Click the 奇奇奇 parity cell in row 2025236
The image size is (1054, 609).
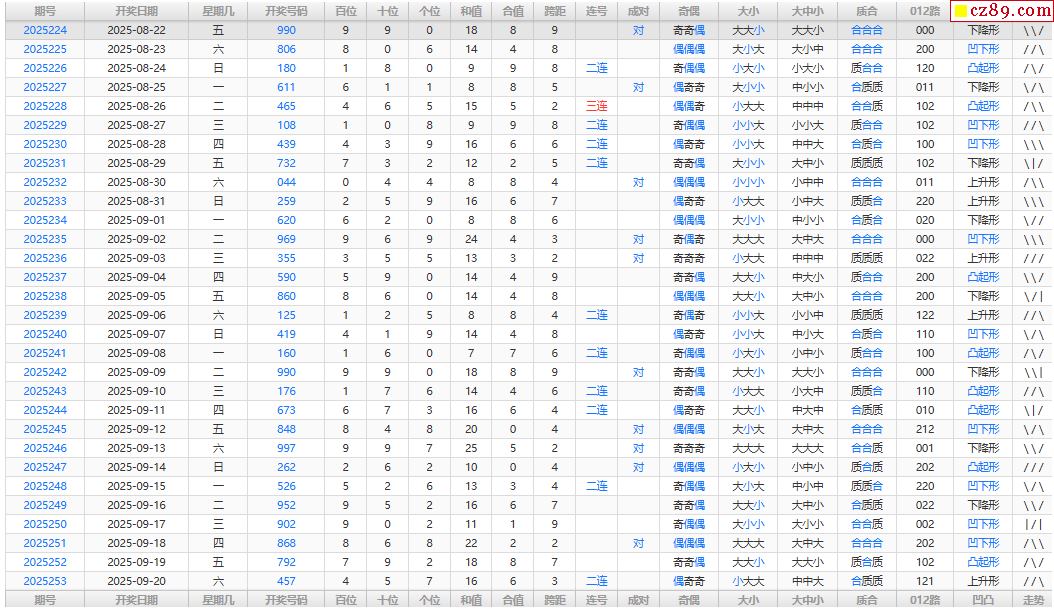tap(689, 258)
